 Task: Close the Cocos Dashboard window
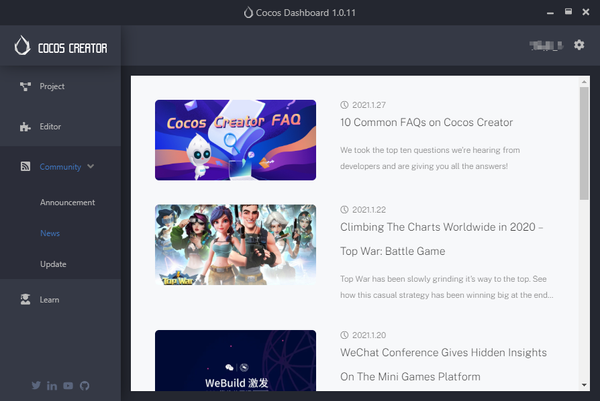(586, 12)
